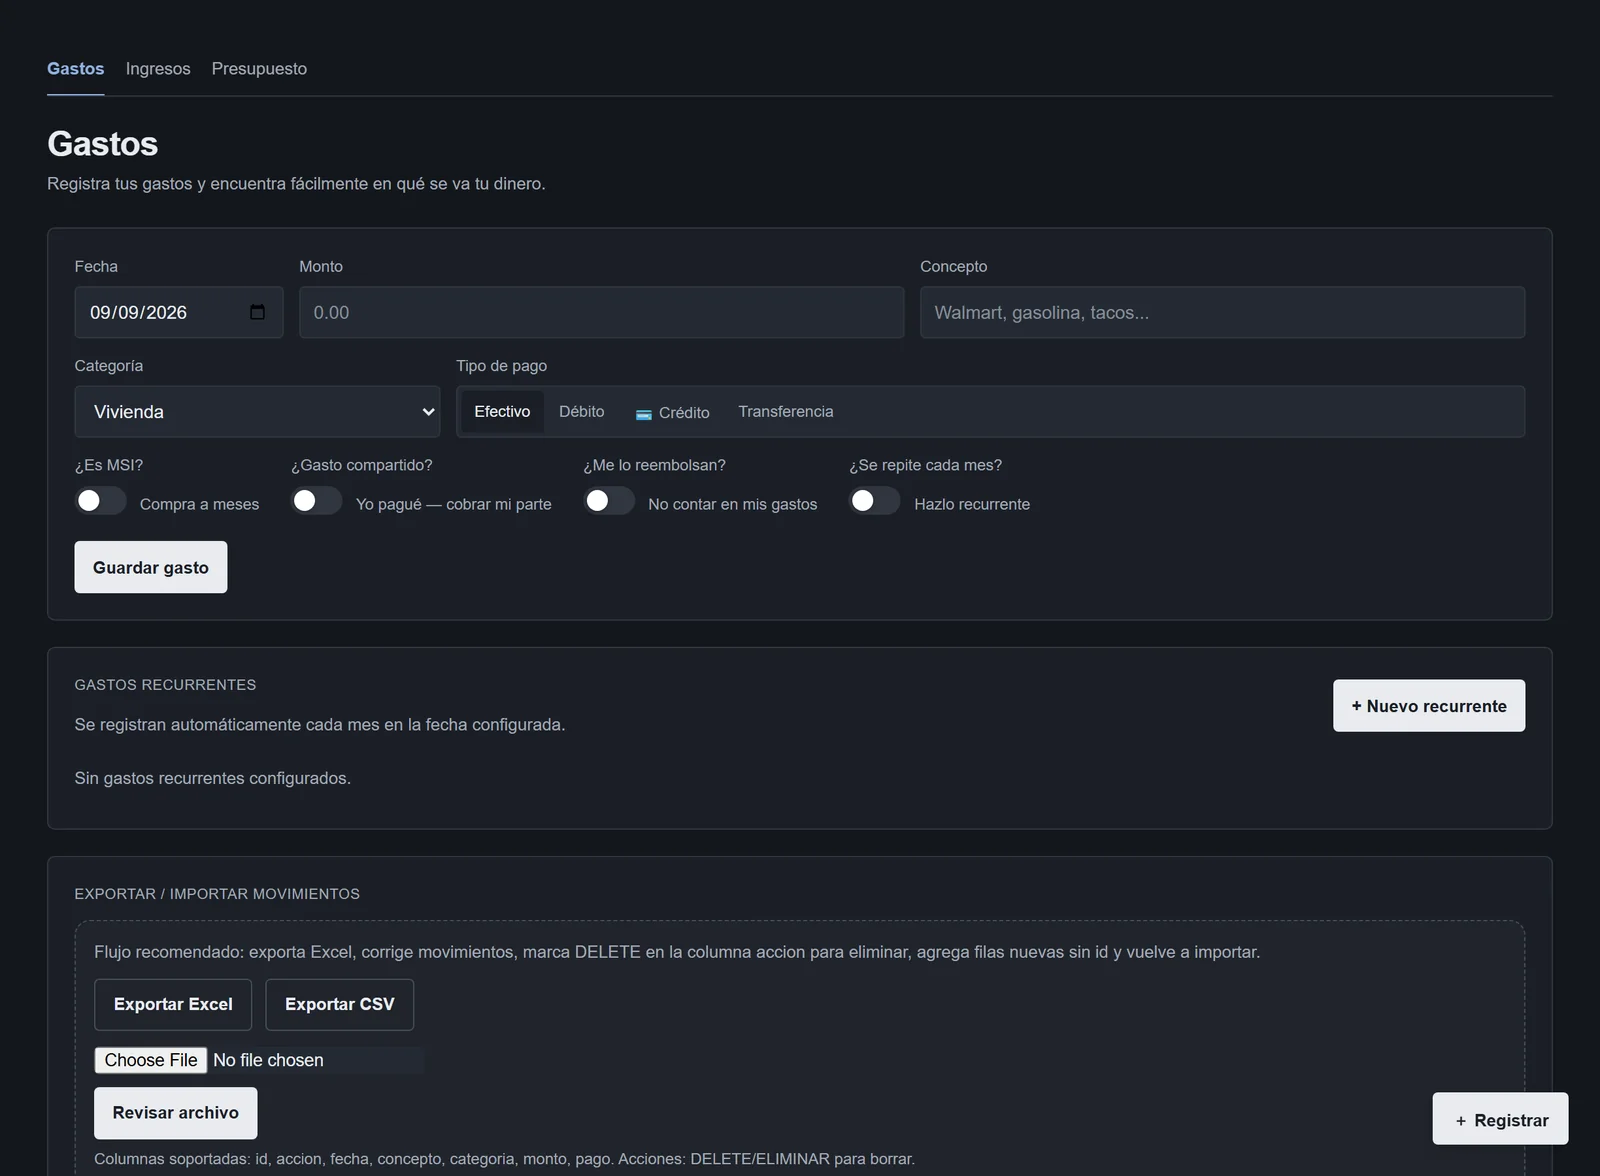Screen dimensions: 1600x1176
Task: Select Efectivo as payment type
Action: coord(502,412)
